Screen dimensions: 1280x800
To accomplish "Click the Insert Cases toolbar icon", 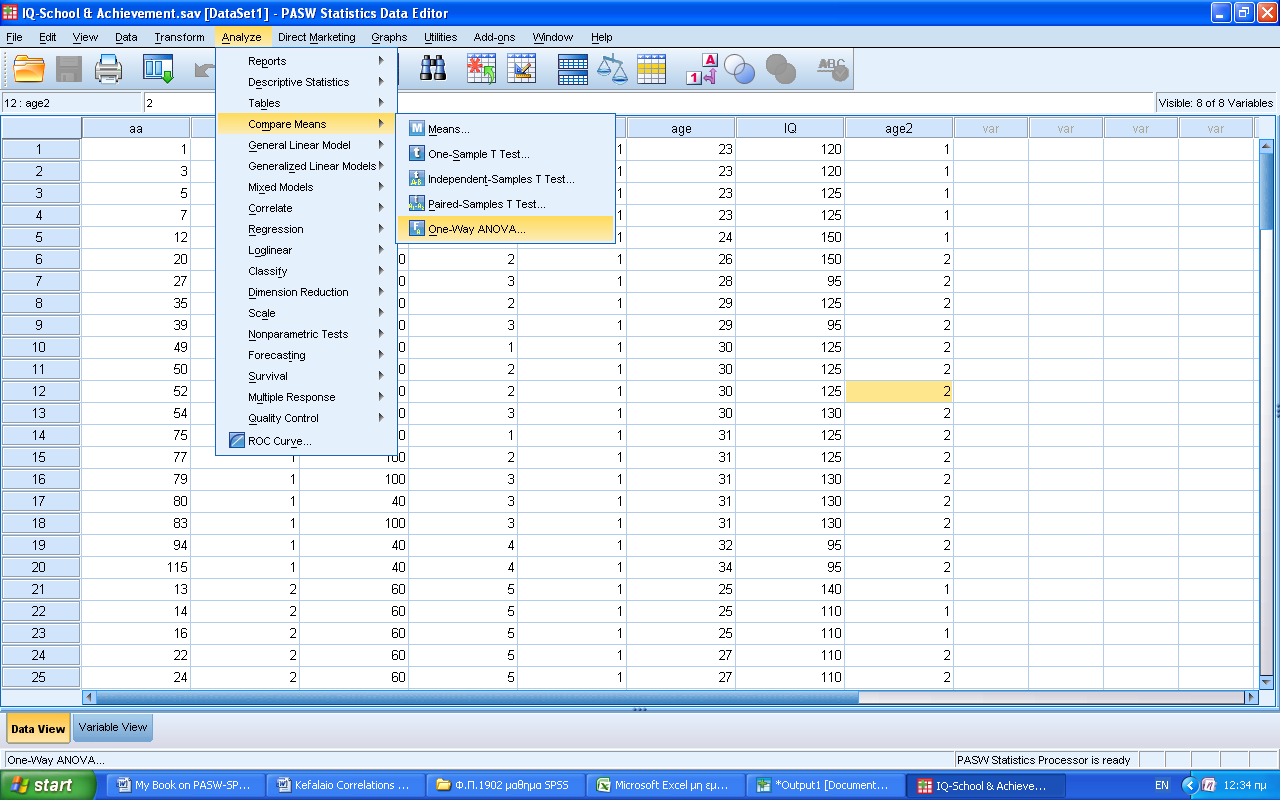I will (481, 68).
